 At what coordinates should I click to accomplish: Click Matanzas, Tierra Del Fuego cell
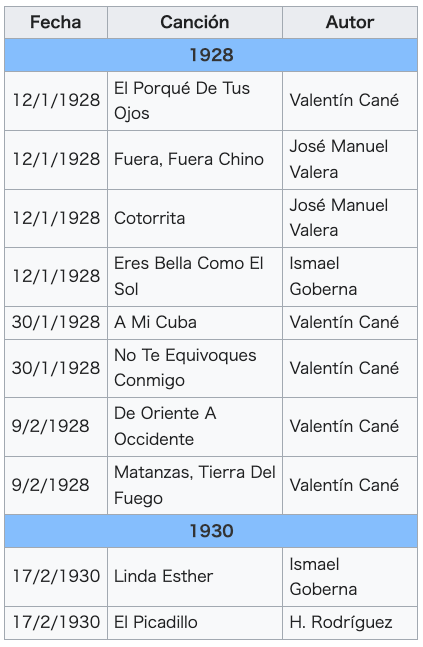195,485
